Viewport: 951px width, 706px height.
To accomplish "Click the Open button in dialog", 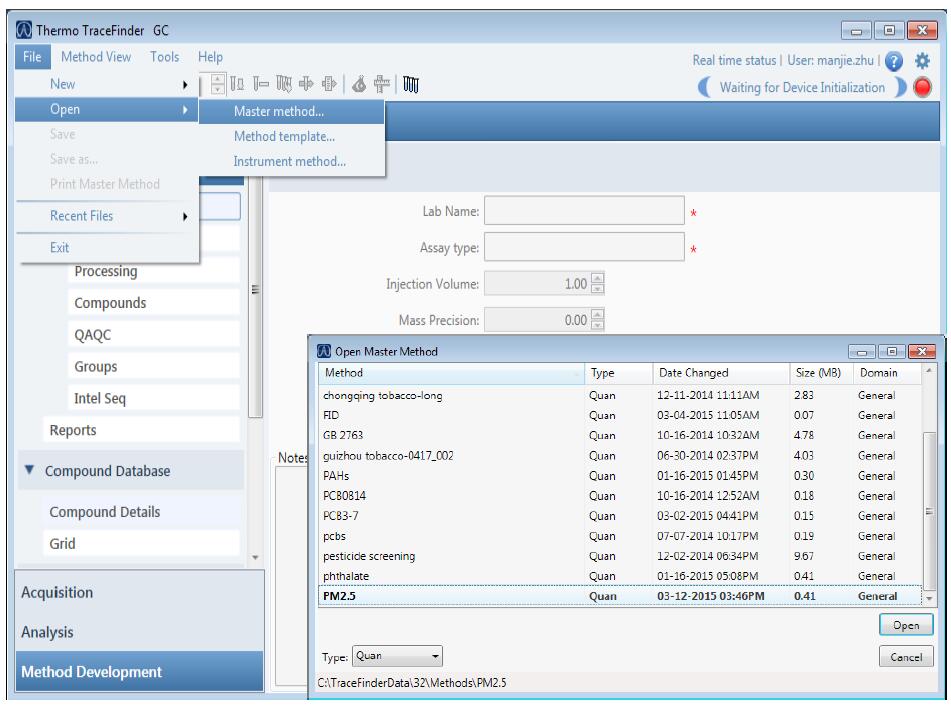I will pos(906,625).
